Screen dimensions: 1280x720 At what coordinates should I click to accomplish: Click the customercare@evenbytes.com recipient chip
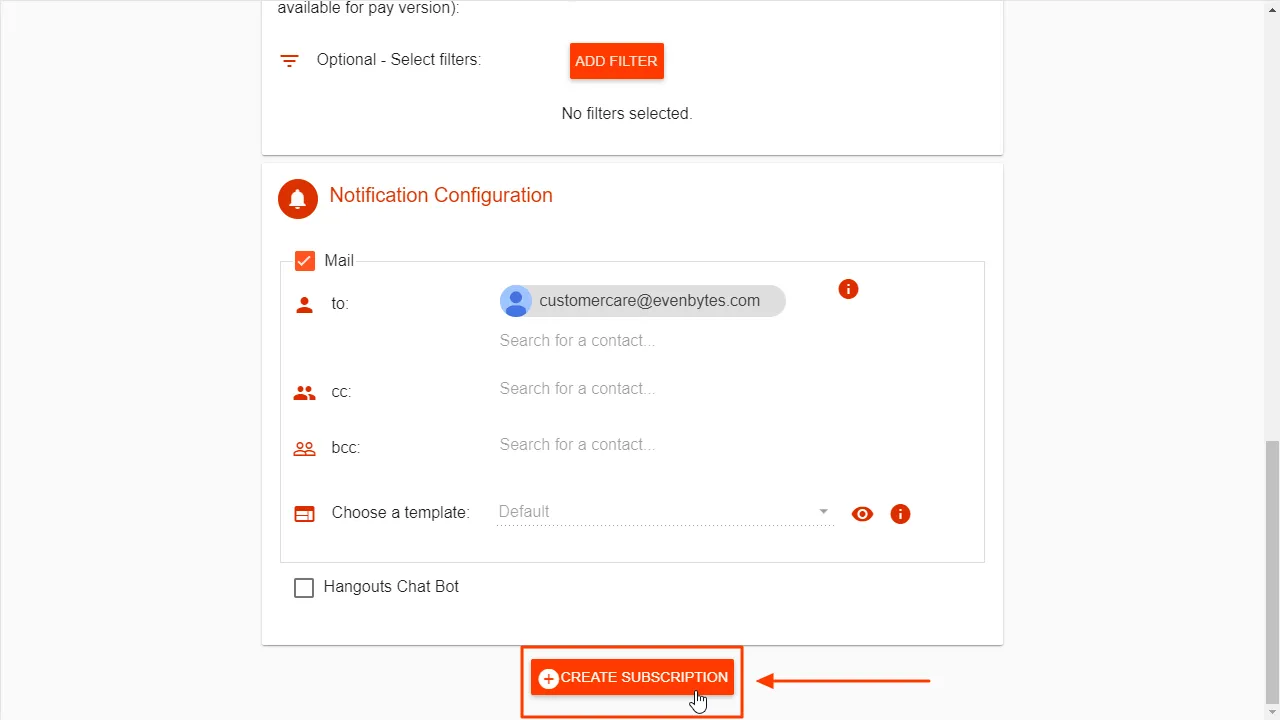tap(643, 301)
